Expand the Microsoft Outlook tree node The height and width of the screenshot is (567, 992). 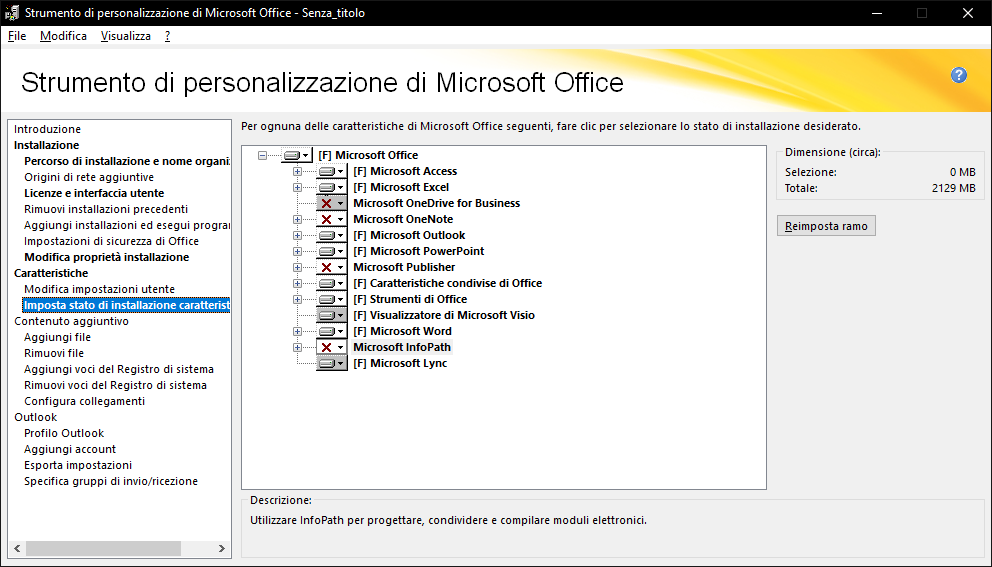297,235
